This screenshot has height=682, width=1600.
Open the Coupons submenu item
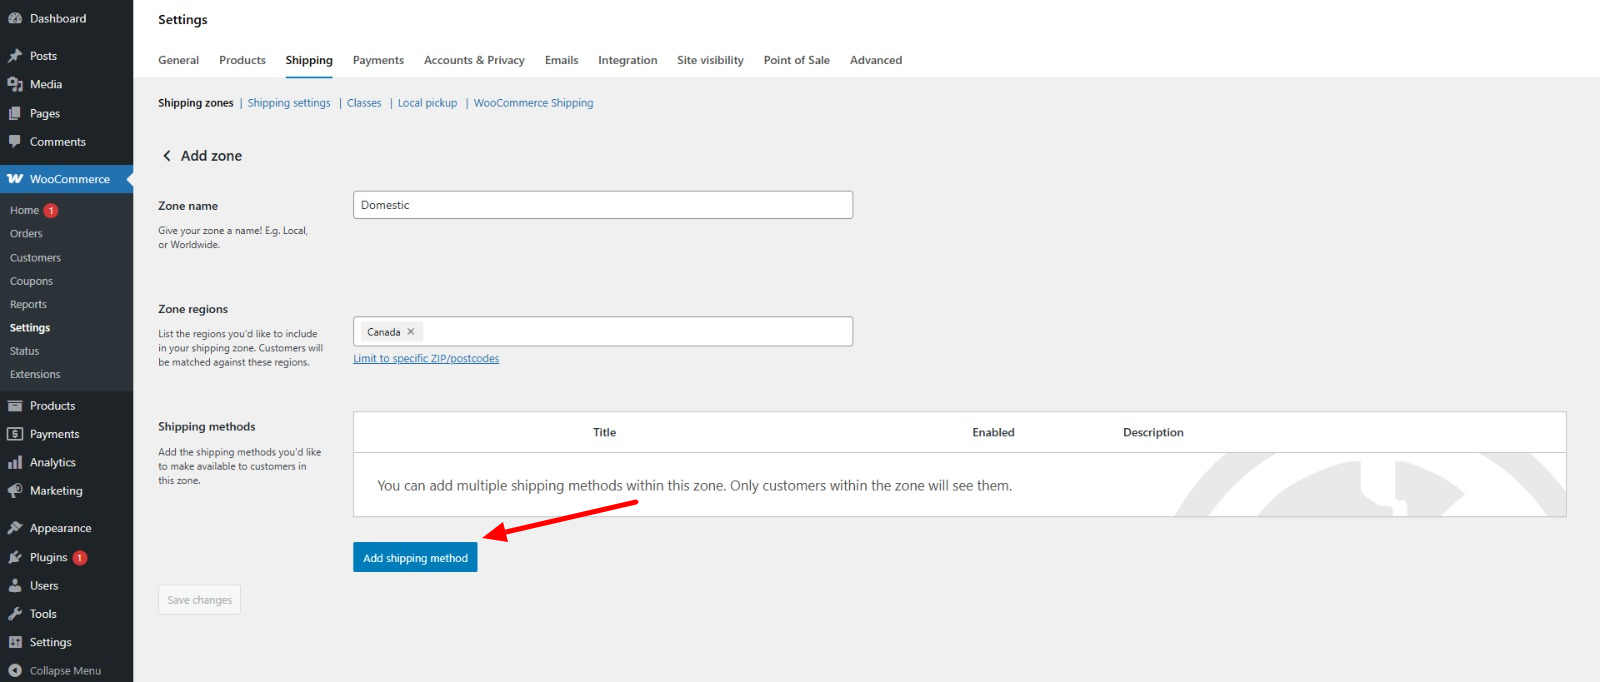31,281
